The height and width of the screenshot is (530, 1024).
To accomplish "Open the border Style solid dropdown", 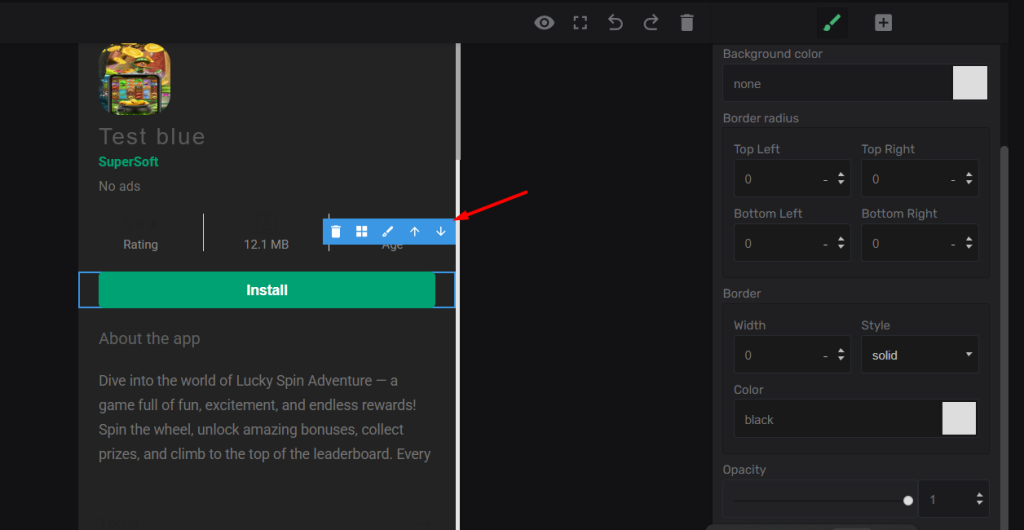I will pos(919,355).
